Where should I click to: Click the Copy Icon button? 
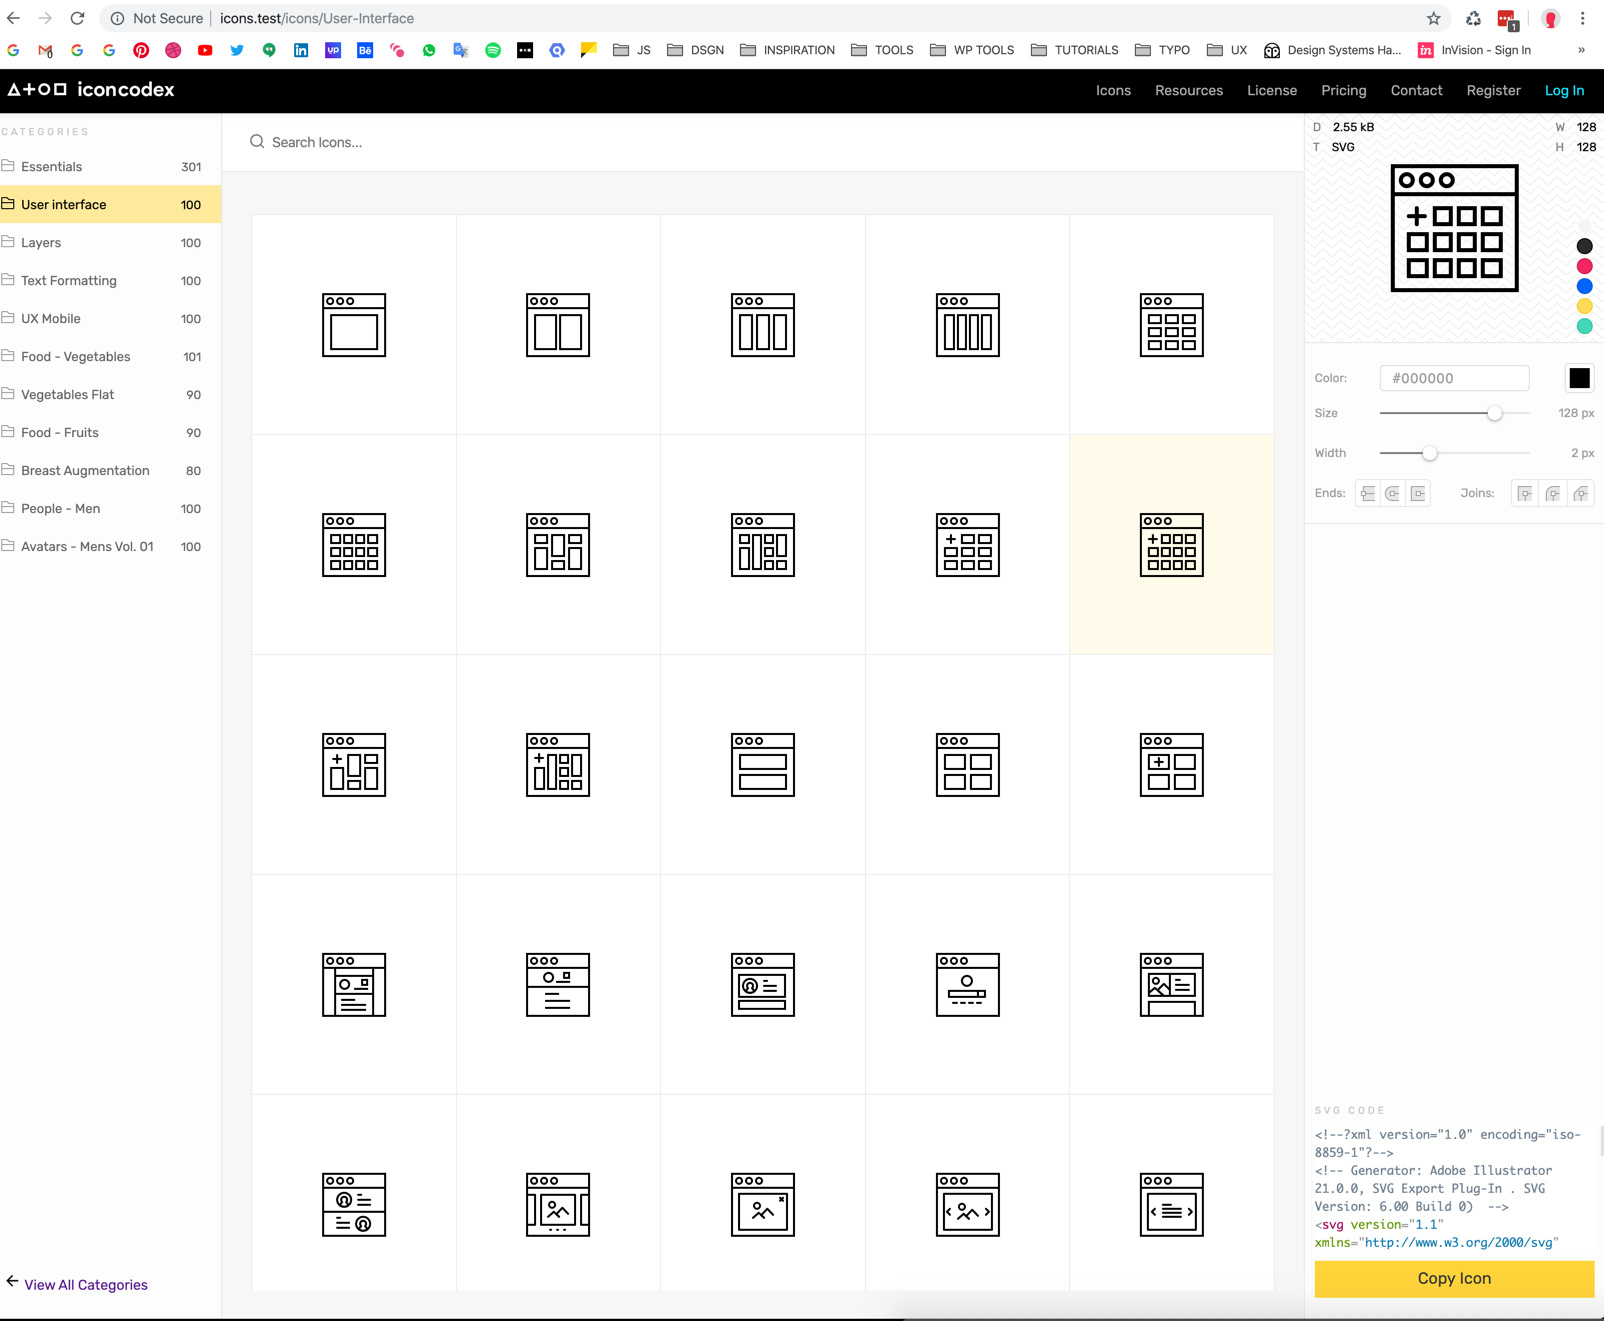[x=1454, y=1278]
